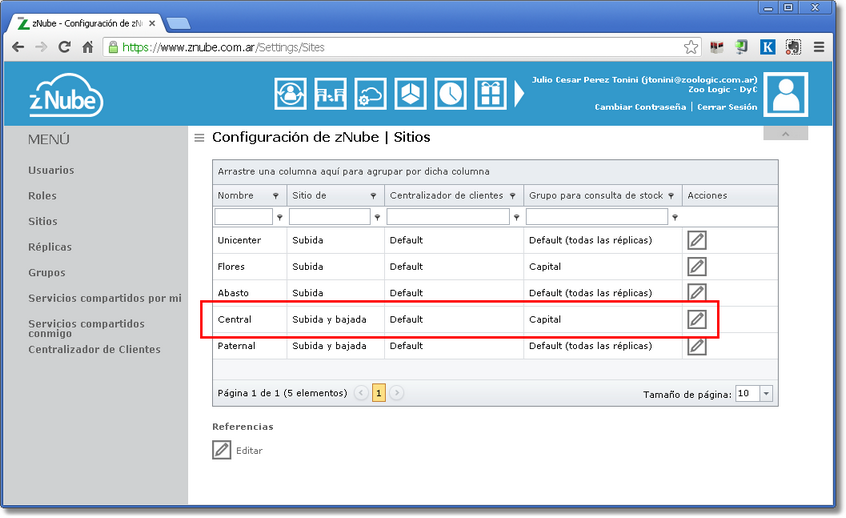This screenshot has width=846, height=518.
Task: Bookmark this page with the star icon
Action: [x=691, y=47]
